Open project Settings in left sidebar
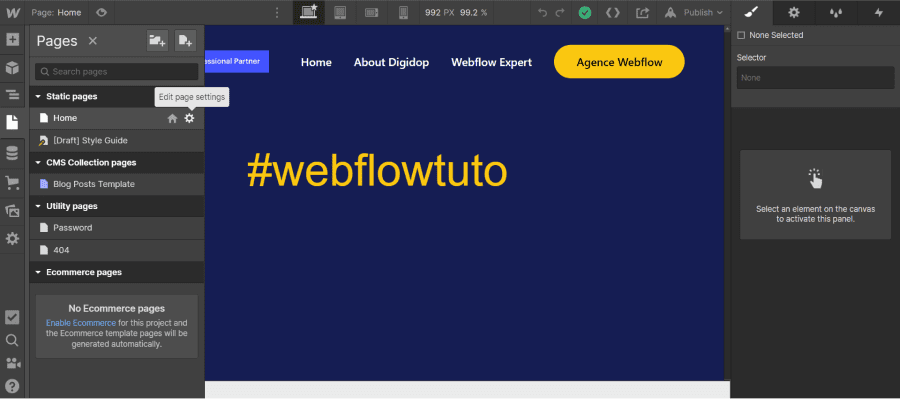 12,238
